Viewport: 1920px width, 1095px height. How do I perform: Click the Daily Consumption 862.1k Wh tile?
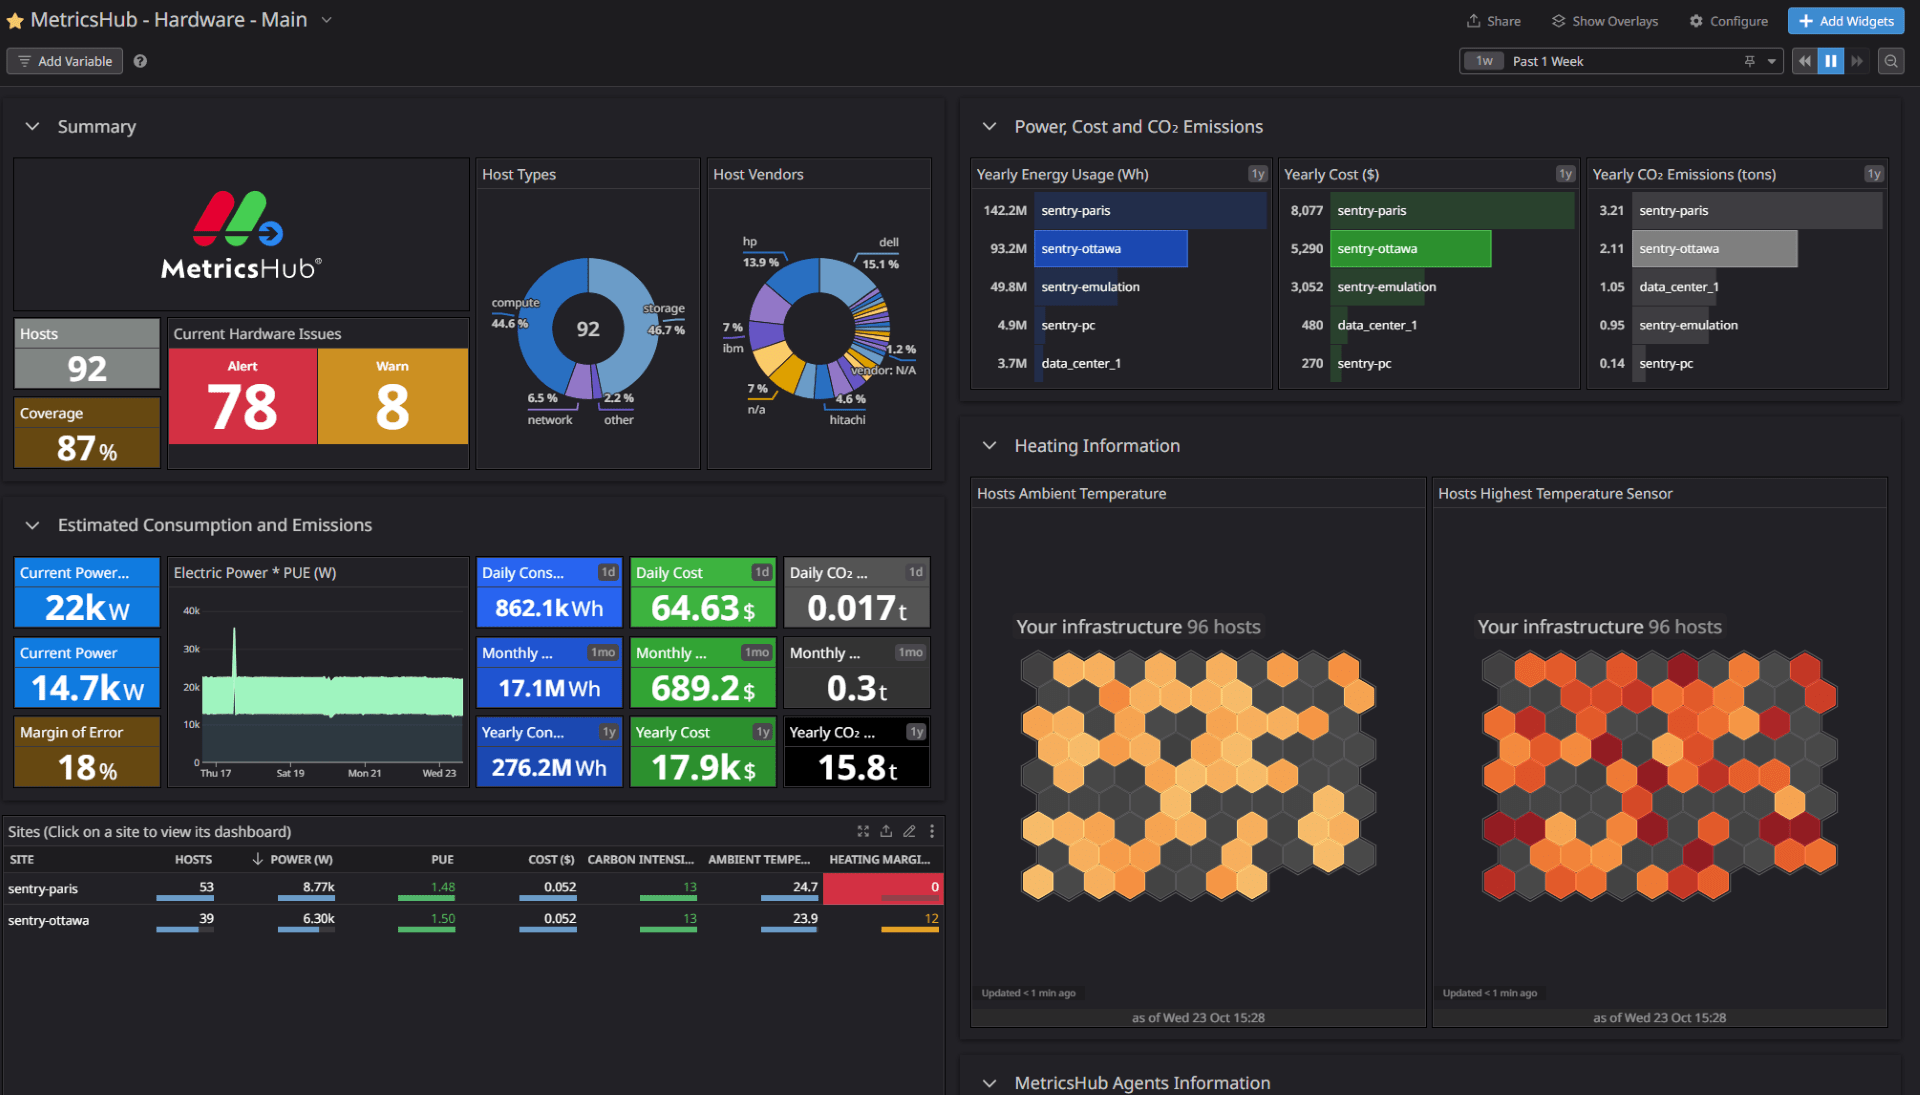click(549, 593)
